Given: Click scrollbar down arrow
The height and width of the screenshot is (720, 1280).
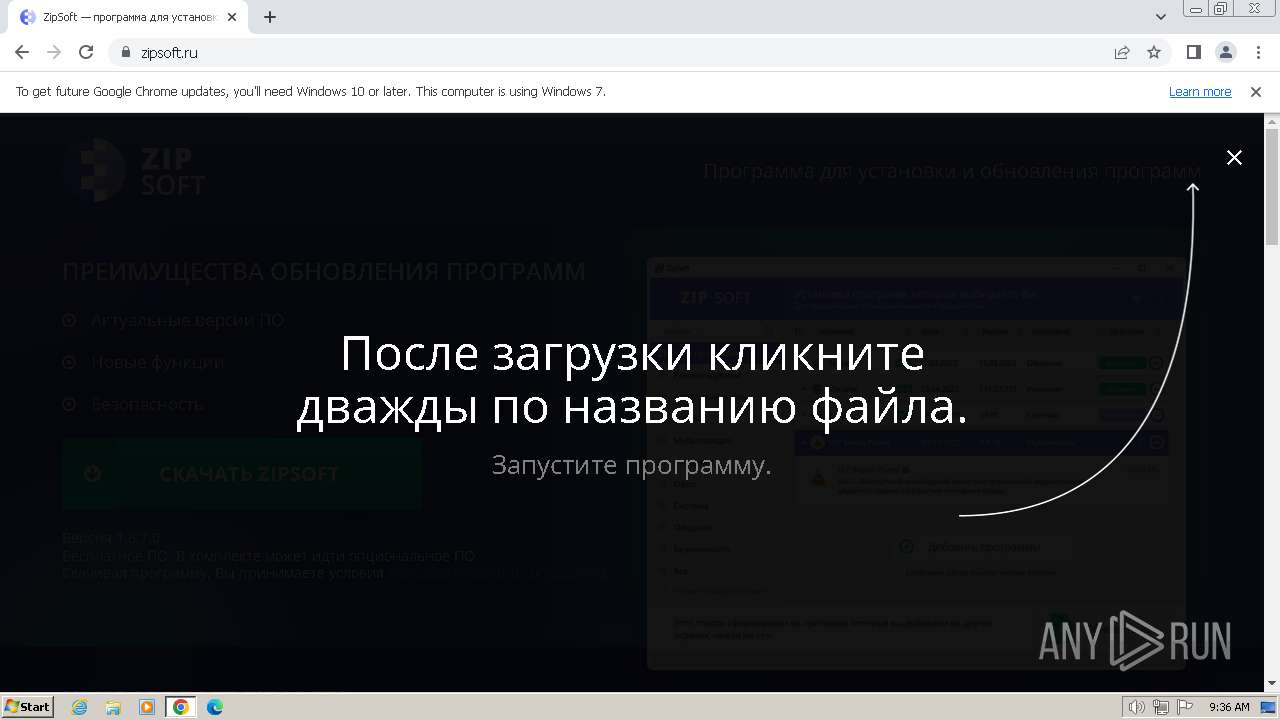Looking at the screenshot, I should click(1272, 683).
